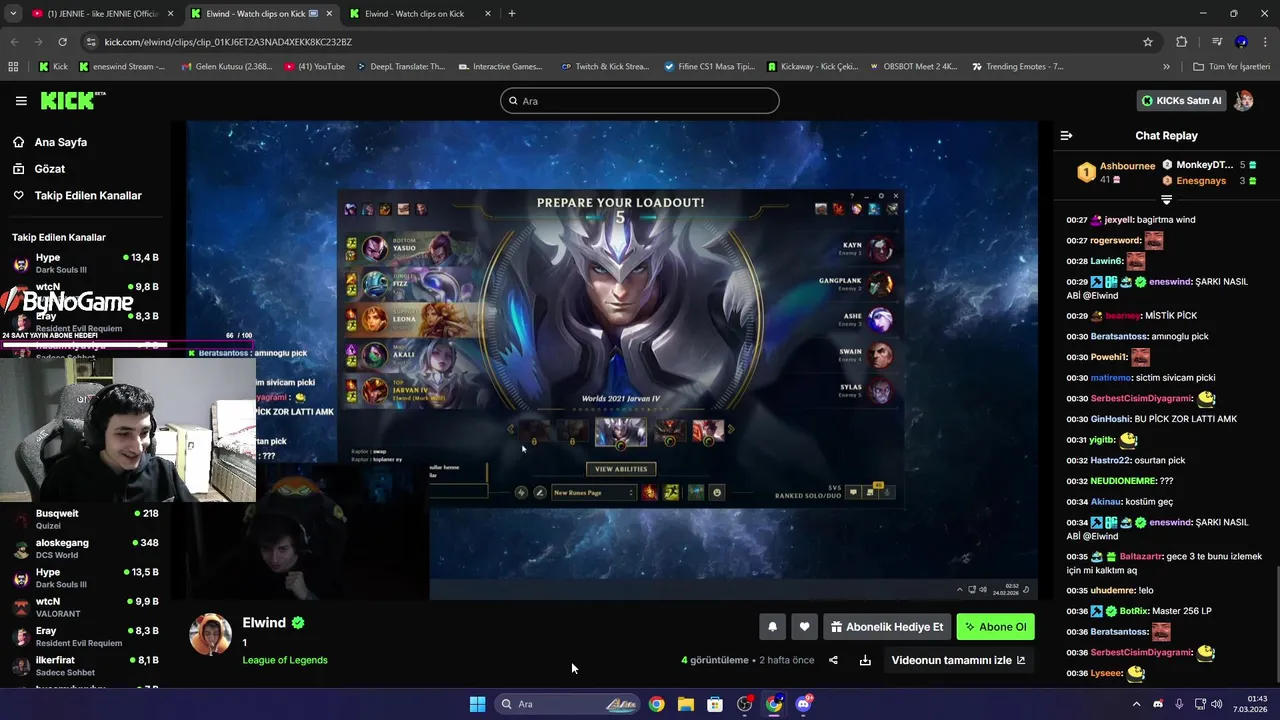1280x720 pixels.
Task: Open Gözat in the sidebar
Action: [x=50, y=169]
